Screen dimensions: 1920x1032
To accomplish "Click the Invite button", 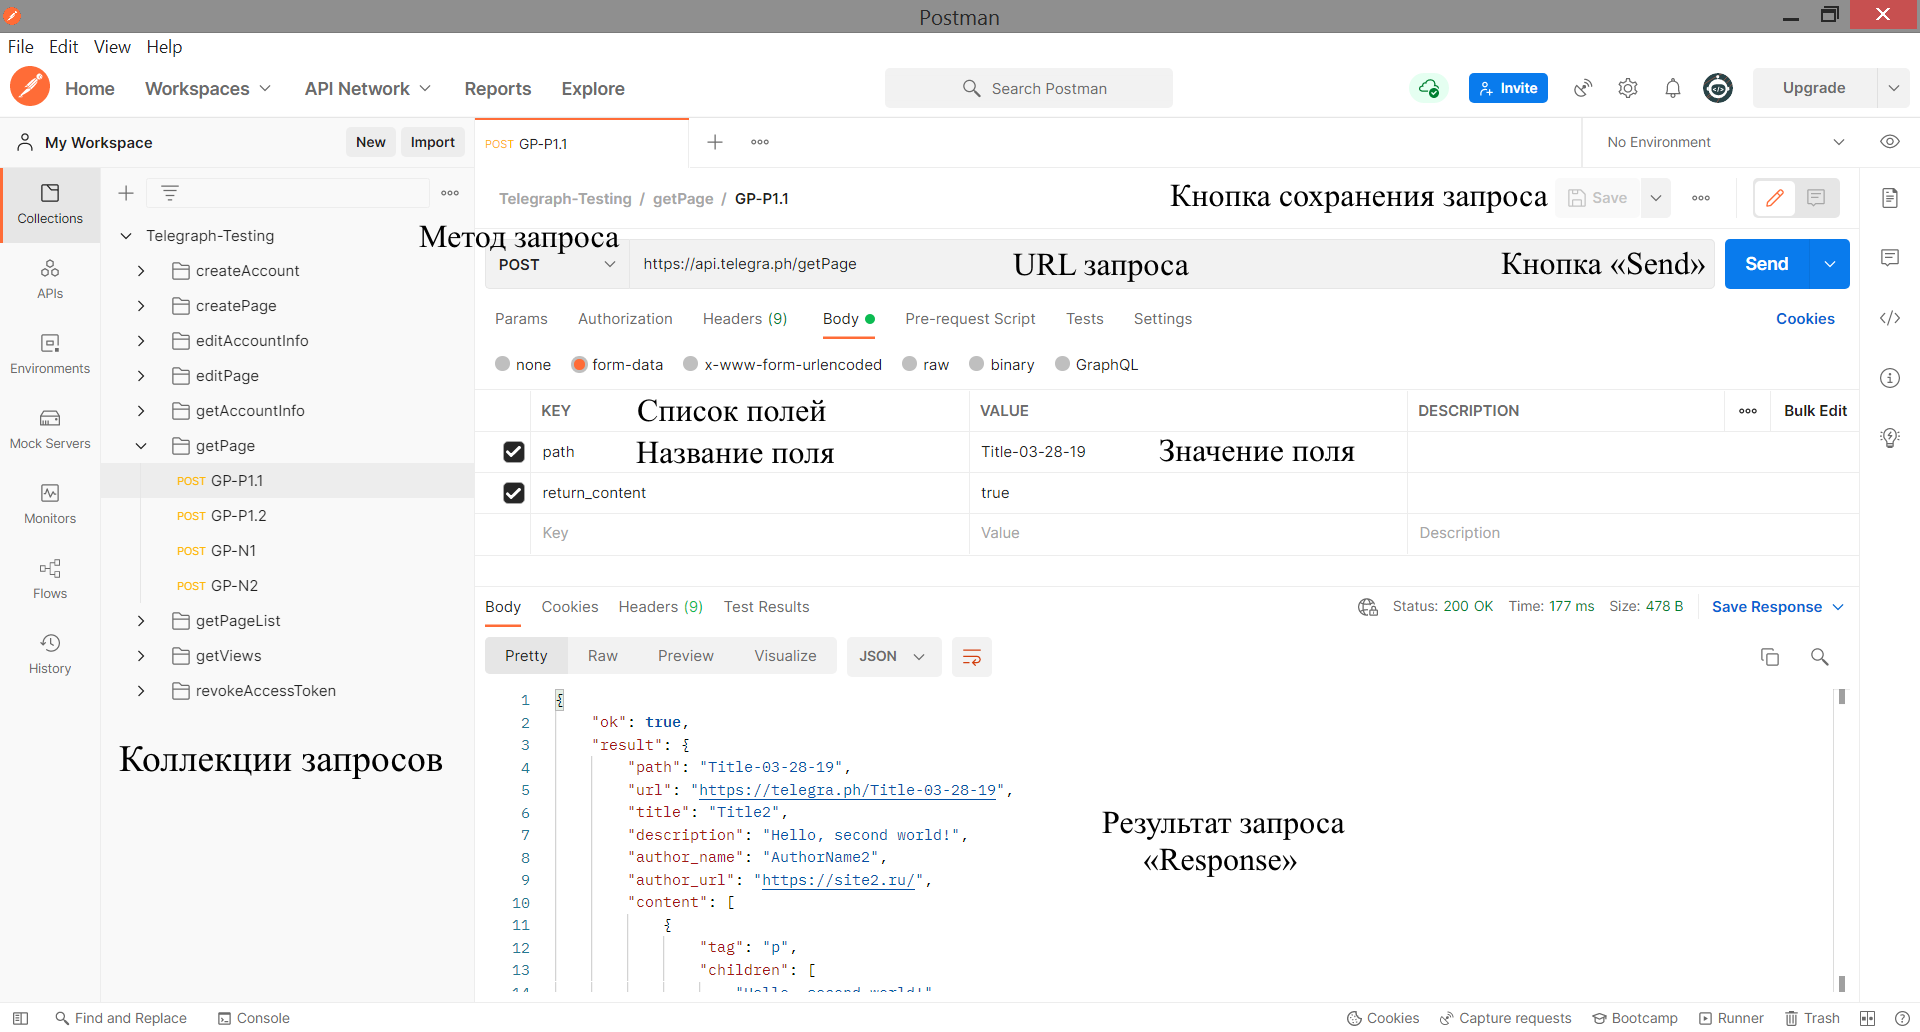I will 1508,88.
